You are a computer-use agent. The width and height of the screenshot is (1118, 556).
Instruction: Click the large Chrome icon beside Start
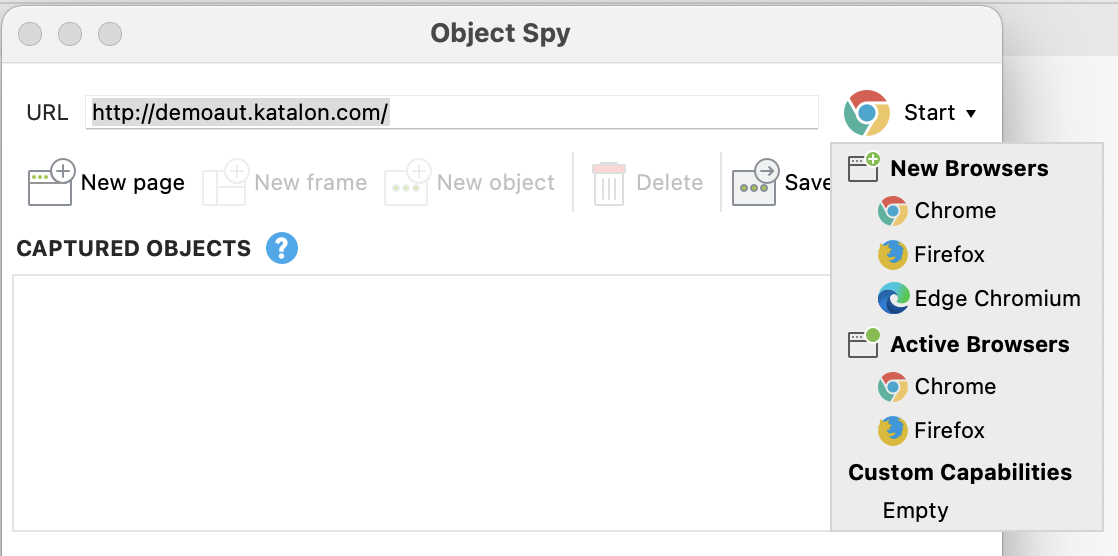coord(866,113)
